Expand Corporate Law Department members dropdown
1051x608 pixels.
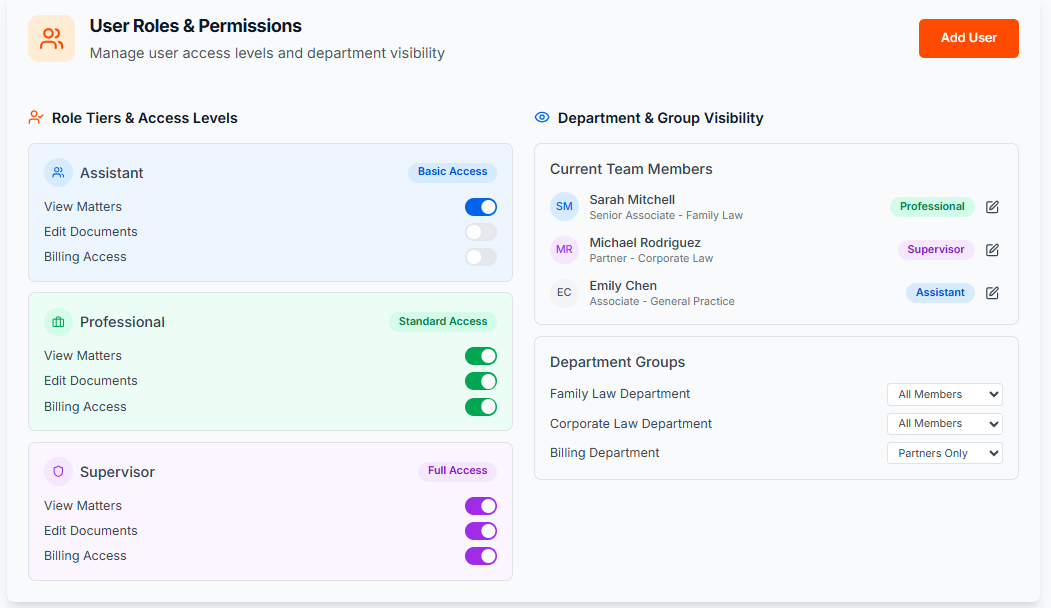tap(944, 424)
